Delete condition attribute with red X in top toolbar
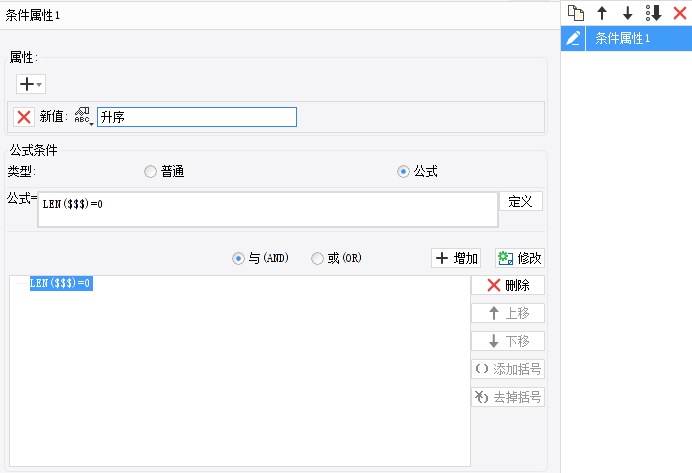The width and height of the screenshot is (692, 473). 680,13
